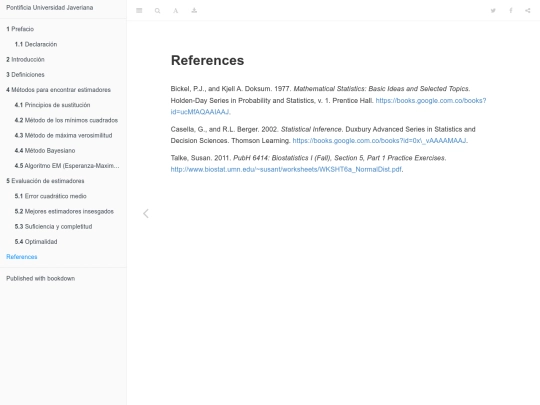Click the download icon in toolbar

point(194,11)
